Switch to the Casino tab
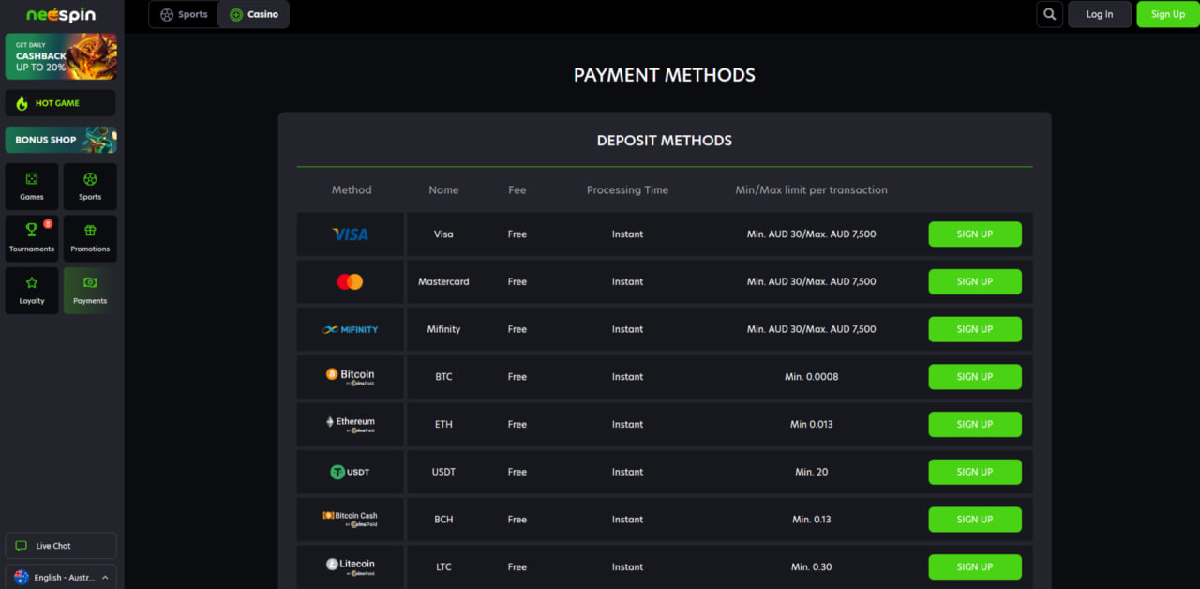 point(253,14)
